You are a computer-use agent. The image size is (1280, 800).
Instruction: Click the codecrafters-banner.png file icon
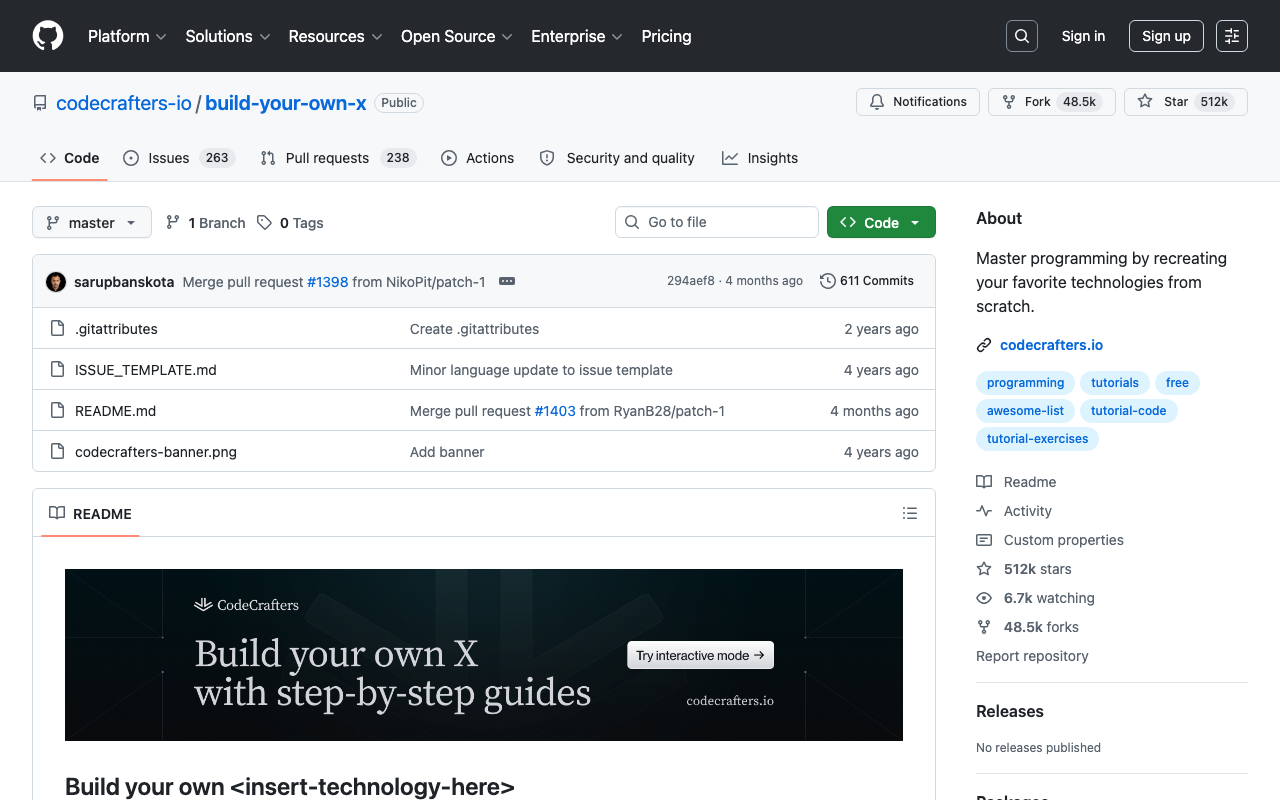click(x=57, y=452)
